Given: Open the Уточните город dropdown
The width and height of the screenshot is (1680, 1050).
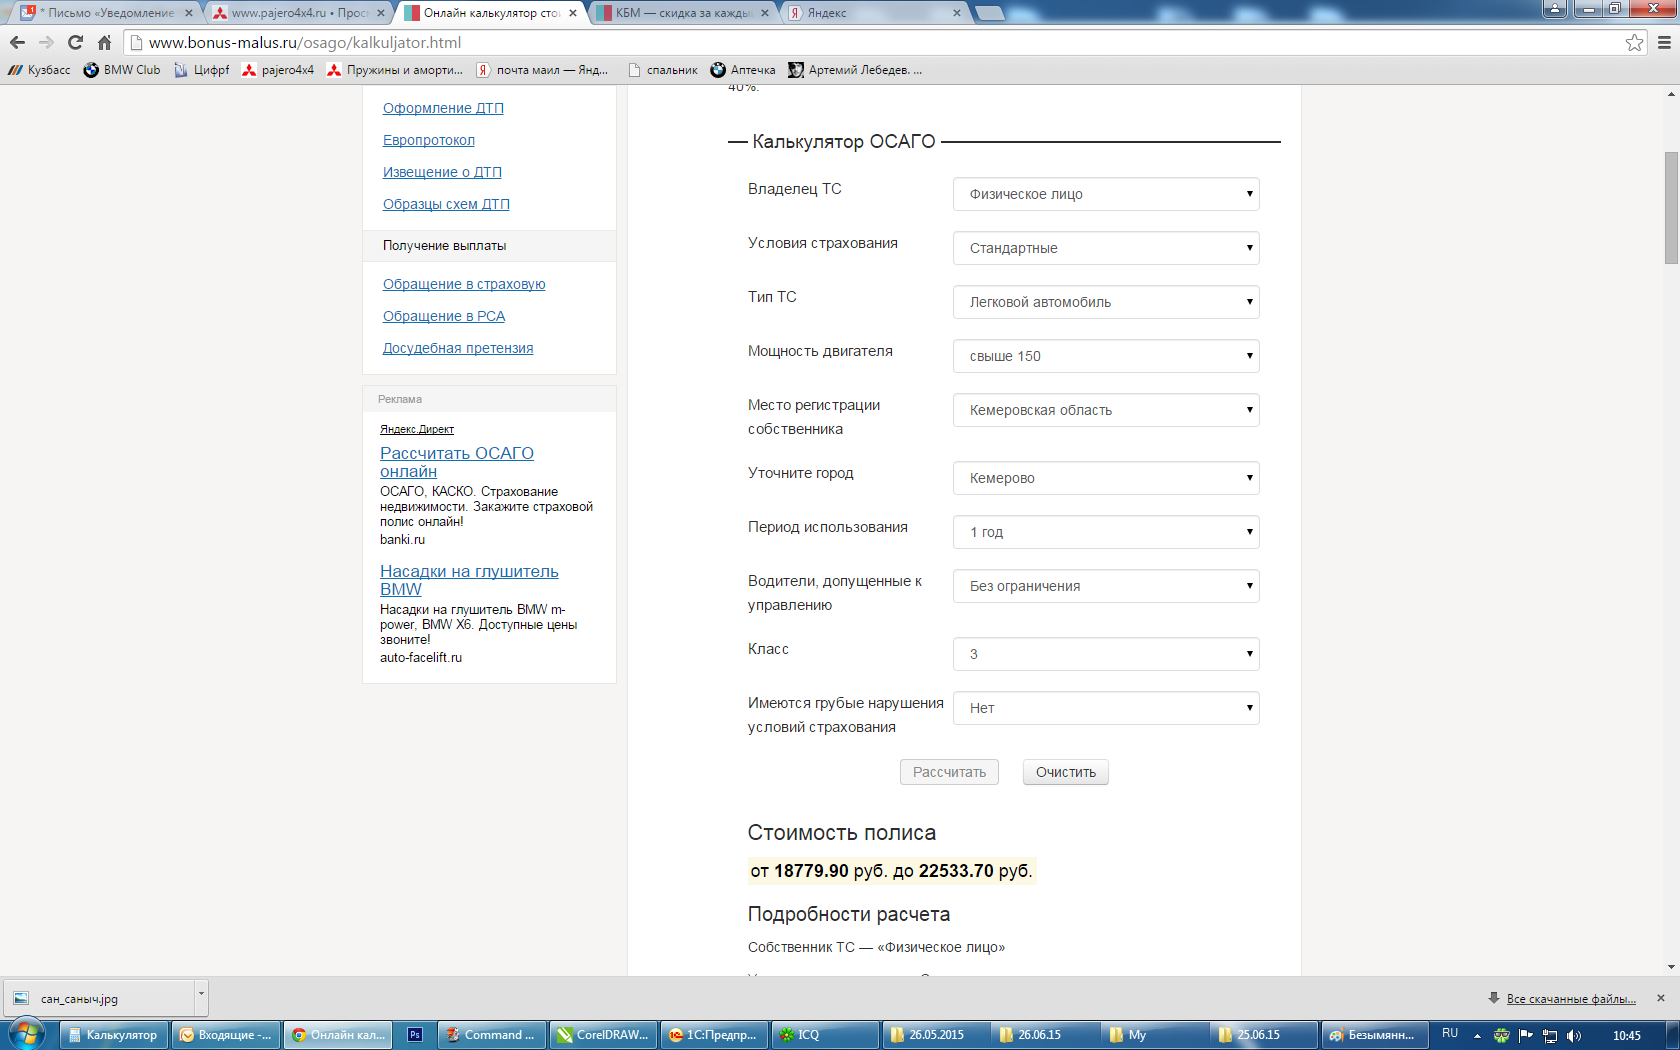Looking at the screenshot, I should (1105, 478).
